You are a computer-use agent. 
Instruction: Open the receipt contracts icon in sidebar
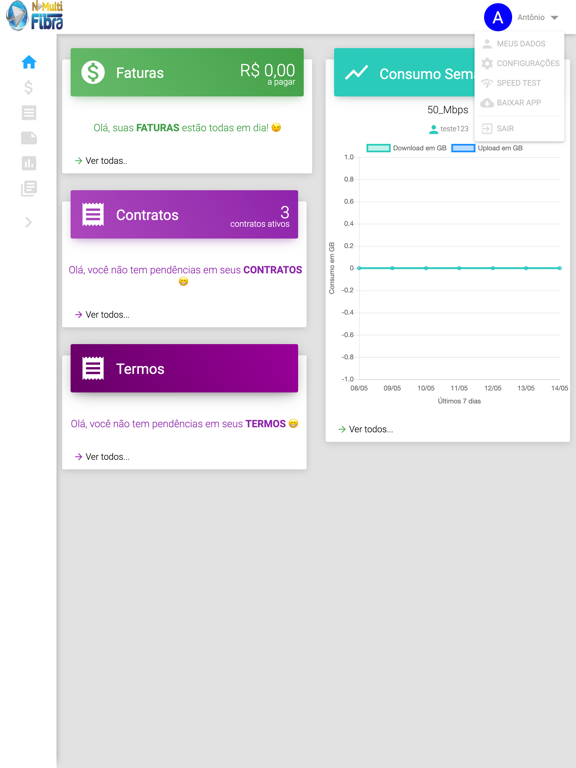(x=29, y=113)
